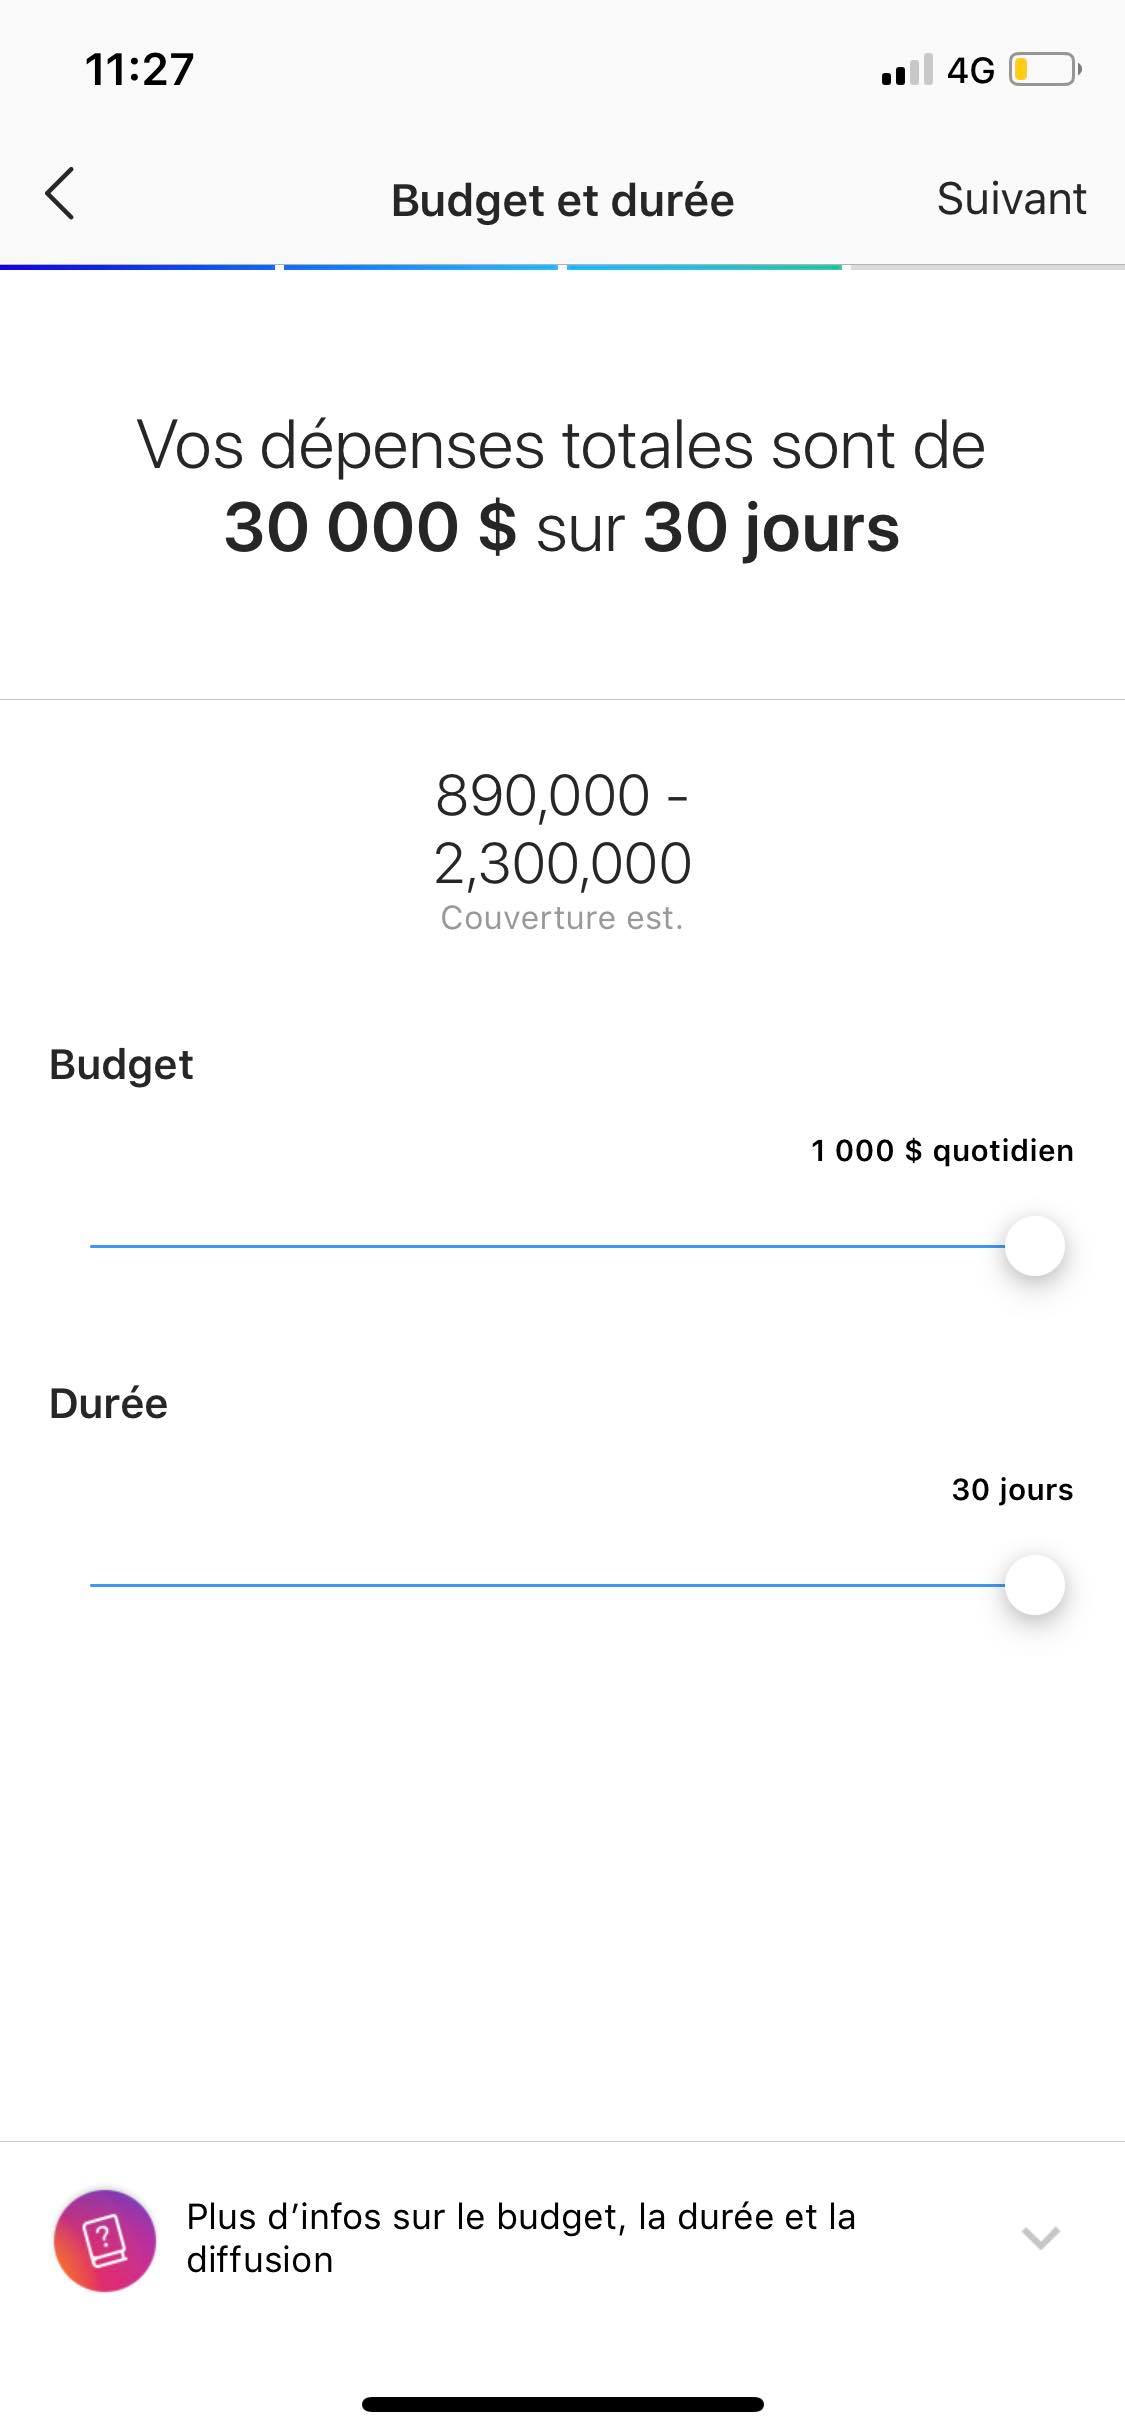Click the "30 jours" duration value
This screenshot has height=2436, width=1125.
[x=1012, y=1490]
